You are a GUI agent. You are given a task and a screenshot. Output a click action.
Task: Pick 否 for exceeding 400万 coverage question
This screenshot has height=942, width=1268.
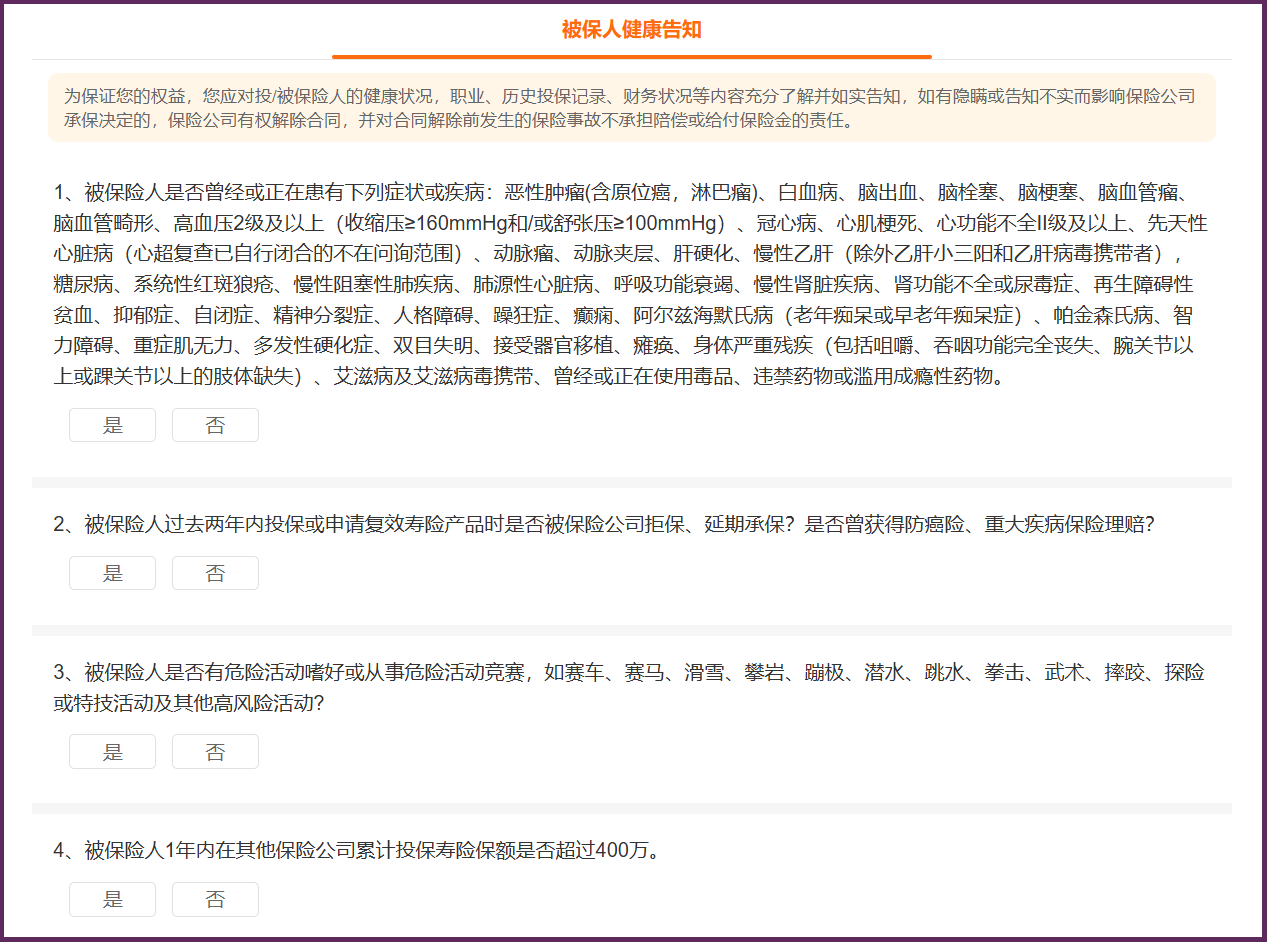point(215,899)
